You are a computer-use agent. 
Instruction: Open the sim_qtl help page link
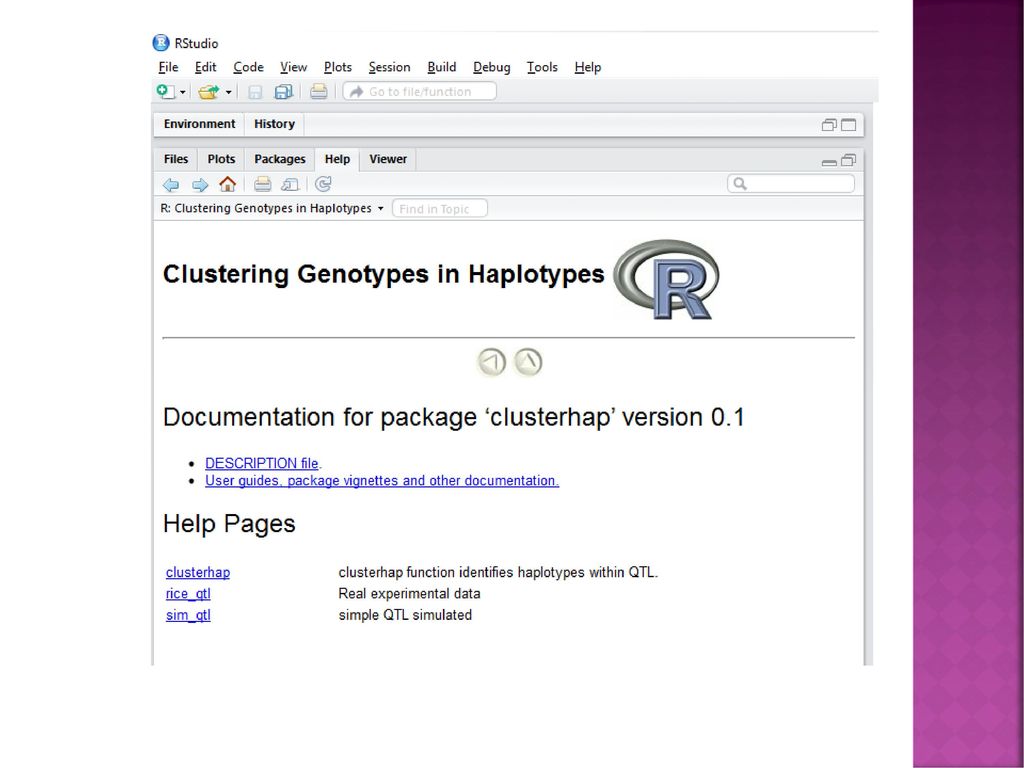188,615
